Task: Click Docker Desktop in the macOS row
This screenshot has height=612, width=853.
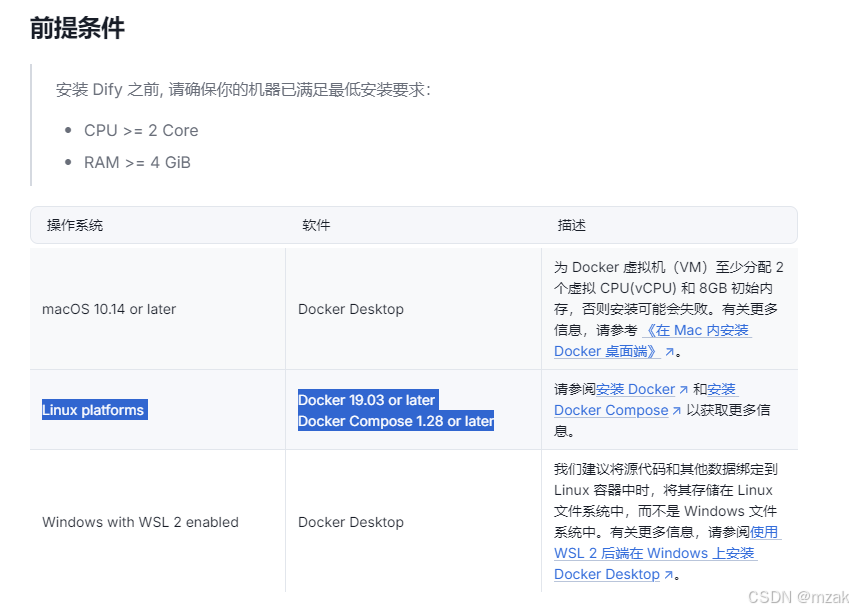Action: point(351,309)
